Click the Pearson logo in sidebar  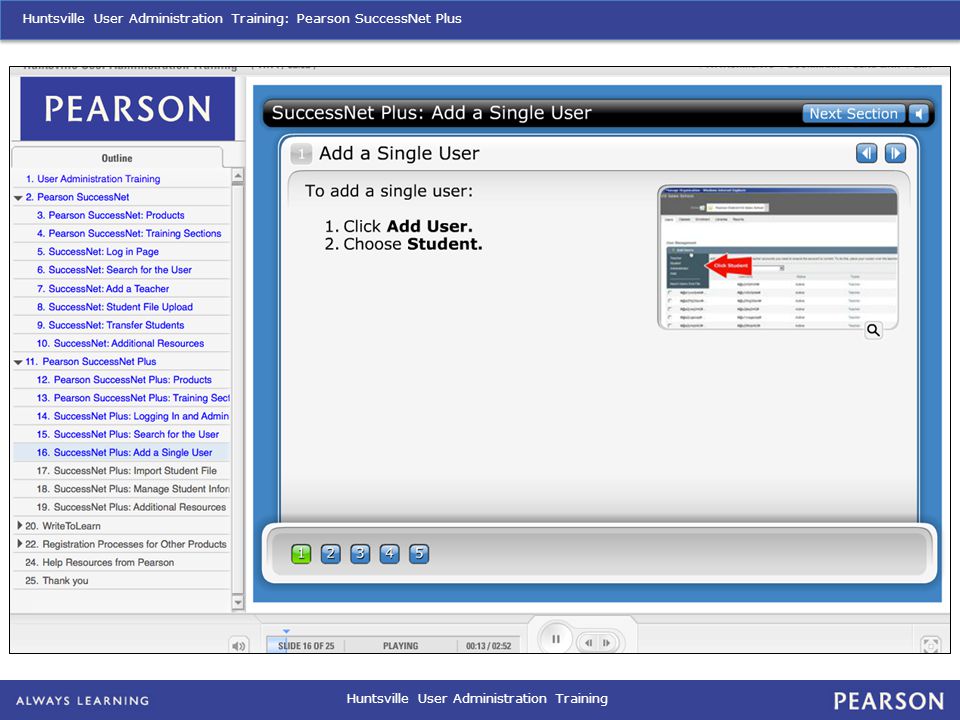click(127, 108)
